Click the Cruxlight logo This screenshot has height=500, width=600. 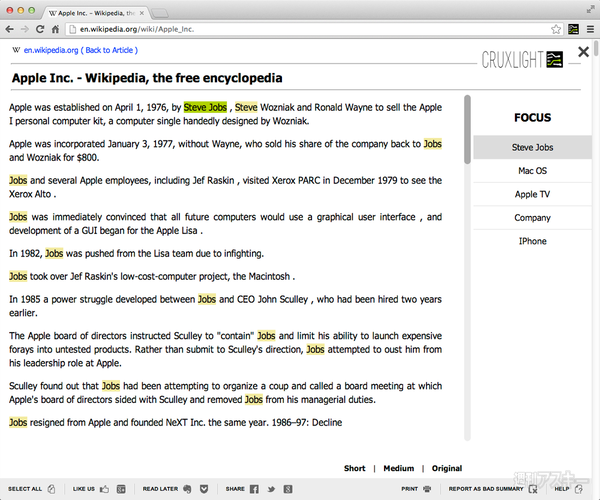pyautogui.click(x=522, y=60)
